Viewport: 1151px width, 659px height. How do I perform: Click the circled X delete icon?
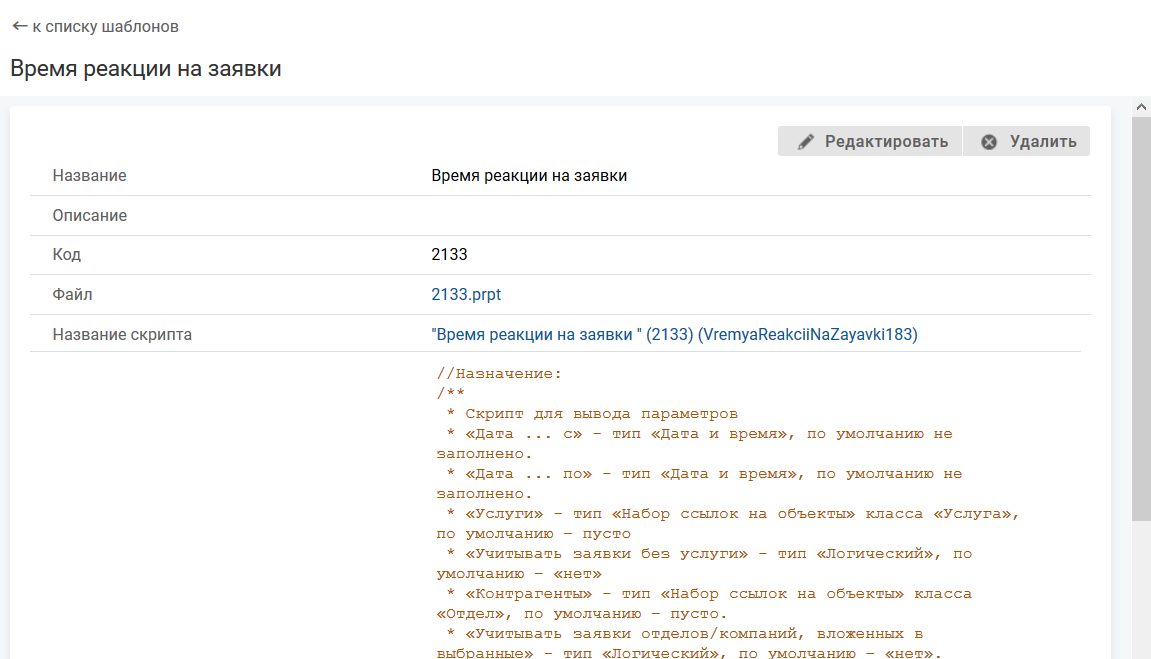[x=989, y=142]
